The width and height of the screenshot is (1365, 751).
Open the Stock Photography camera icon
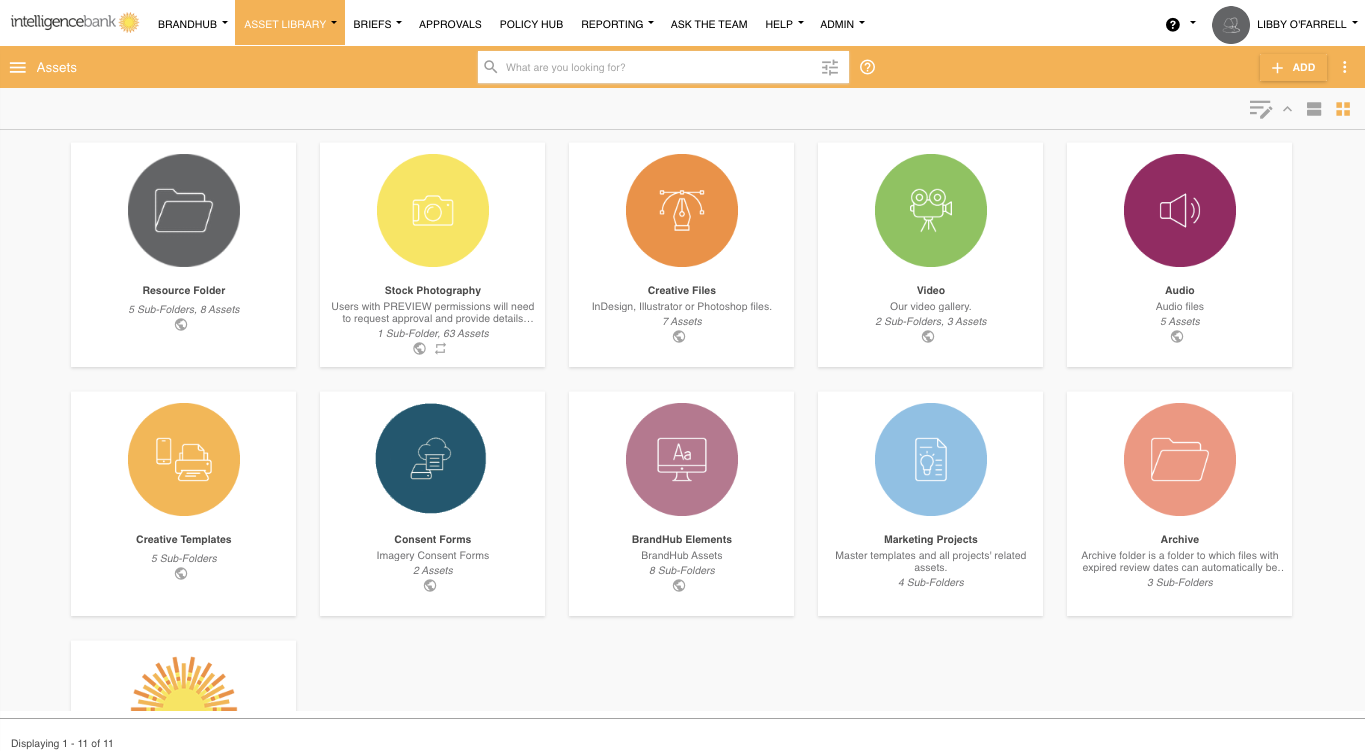tap(433, 210)
